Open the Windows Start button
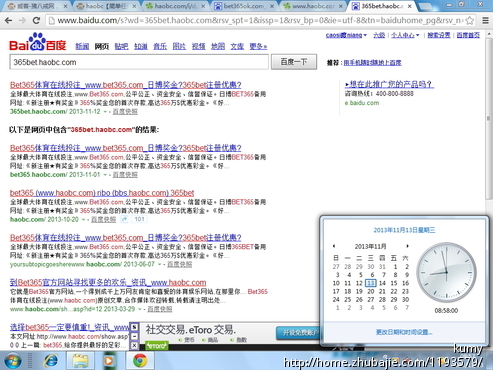The height and width of the screenshot is (370, 493). pos(13,361)
